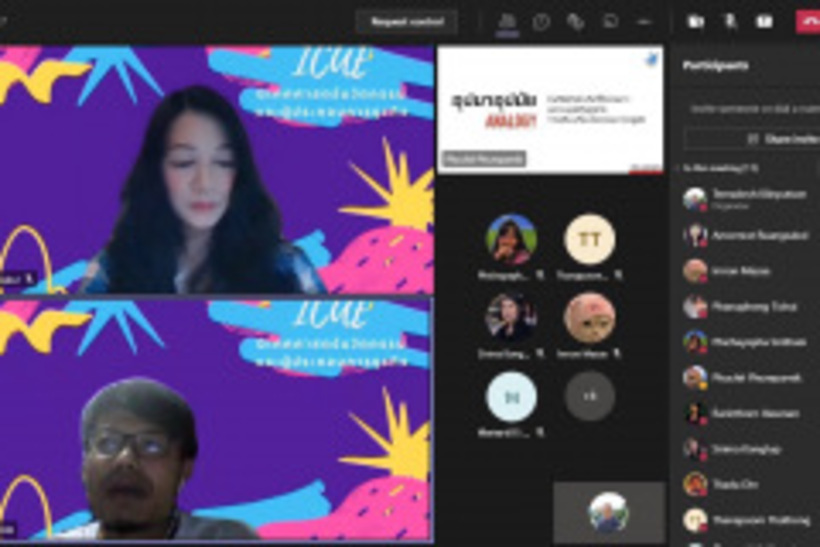Click the Request control button
The image size is (820, 547).
406,21
